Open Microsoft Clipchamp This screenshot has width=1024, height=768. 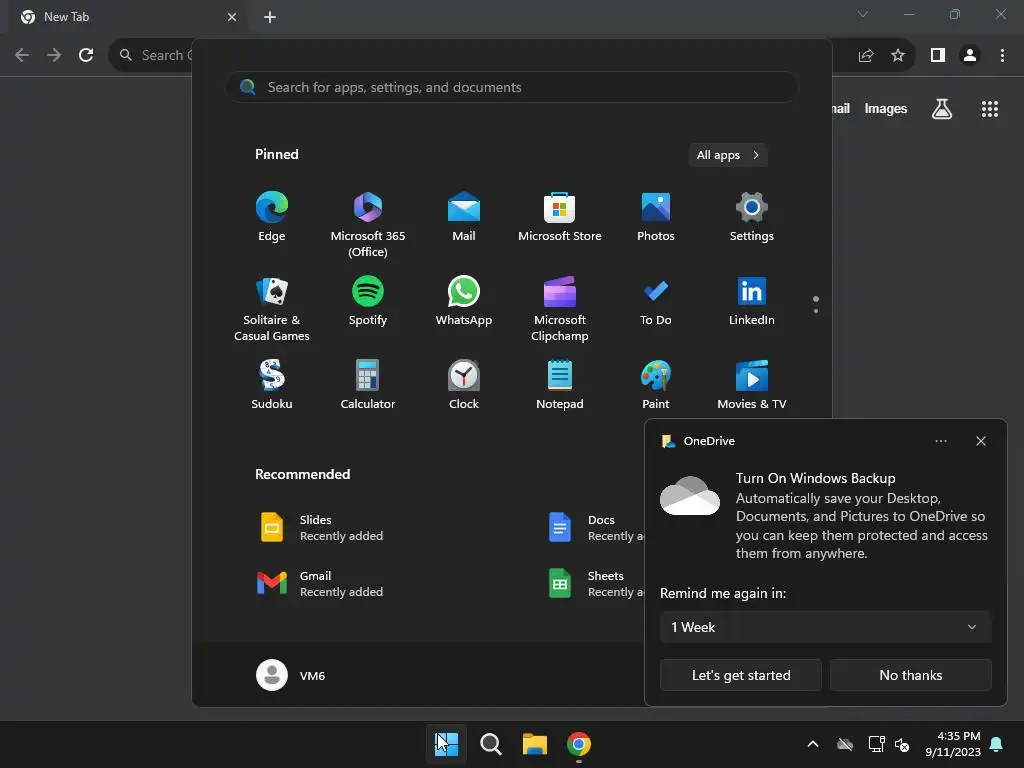pos(560,308)
